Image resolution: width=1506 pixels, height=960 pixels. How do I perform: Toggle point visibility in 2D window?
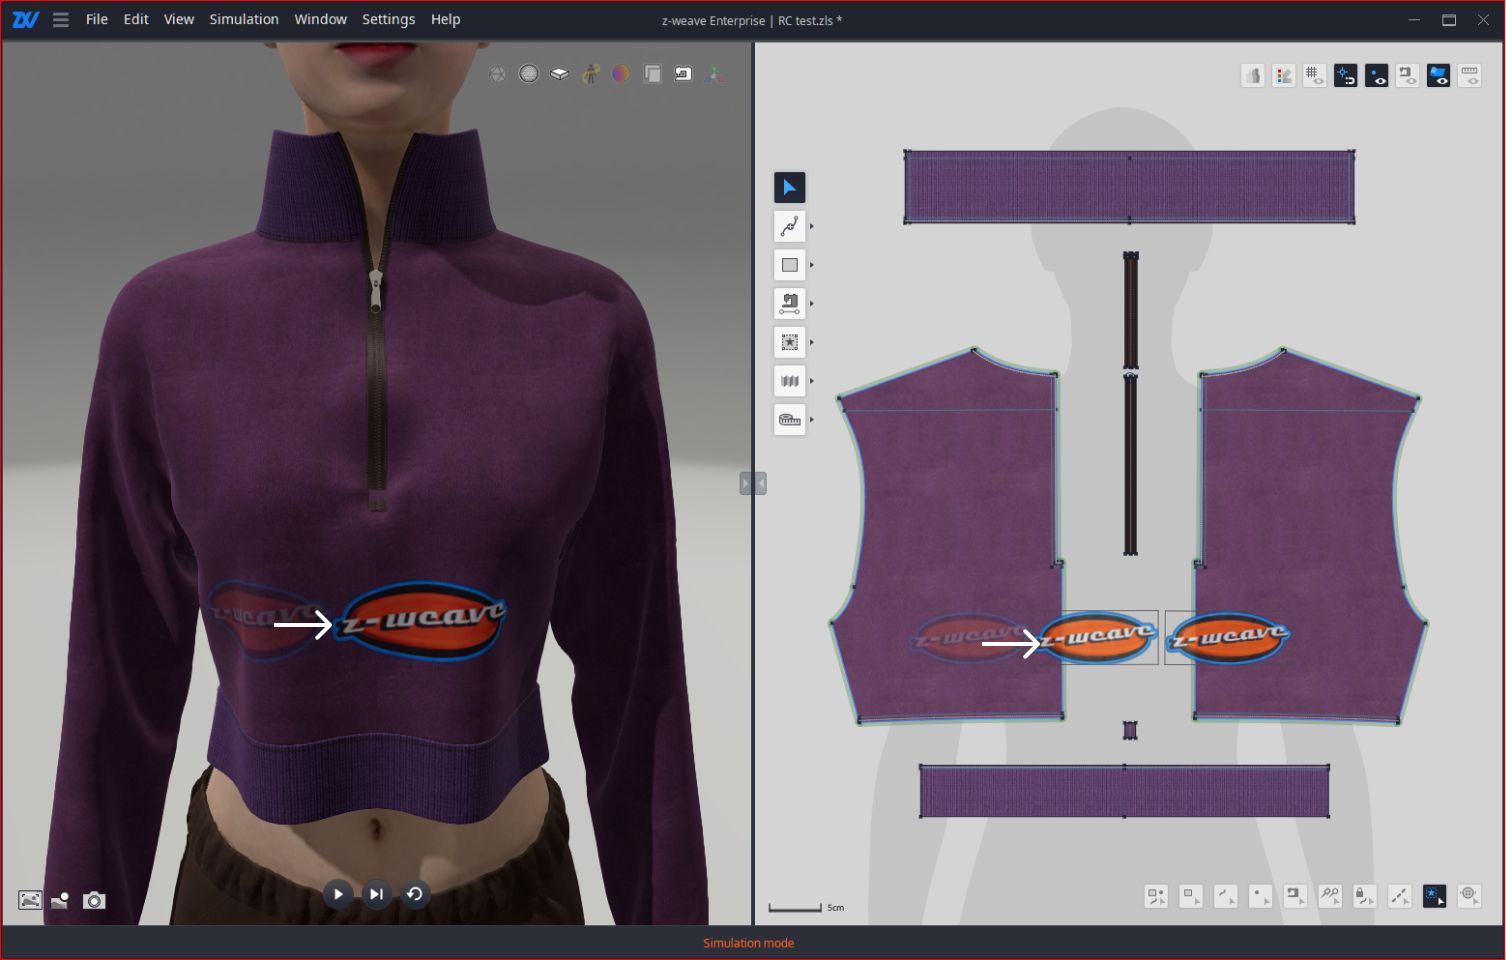1377,76
